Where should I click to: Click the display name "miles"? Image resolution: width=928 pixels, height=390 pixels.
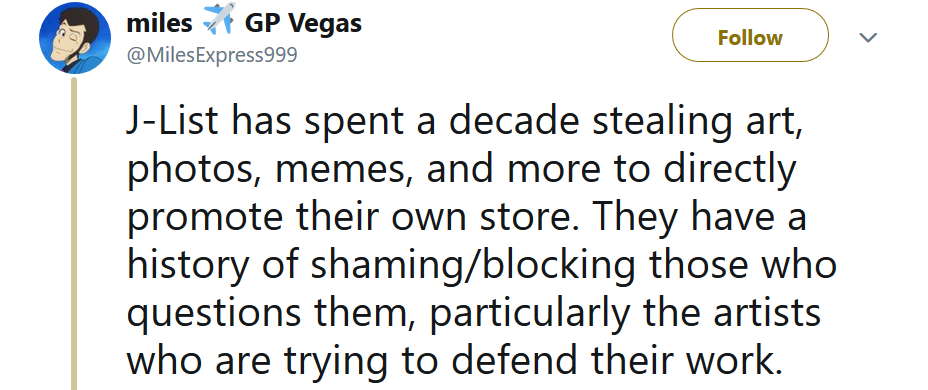pos(160,23)
